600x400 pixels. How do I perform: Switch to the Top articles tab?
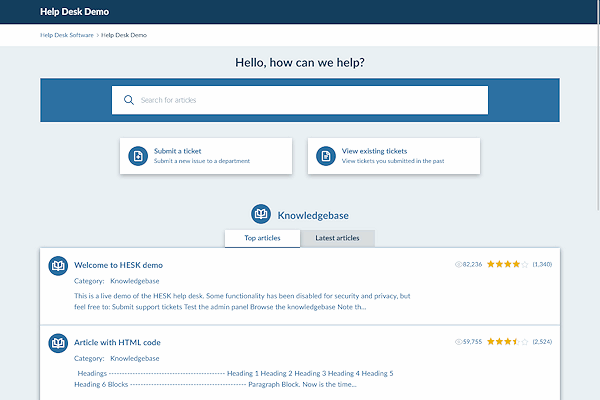262,238
